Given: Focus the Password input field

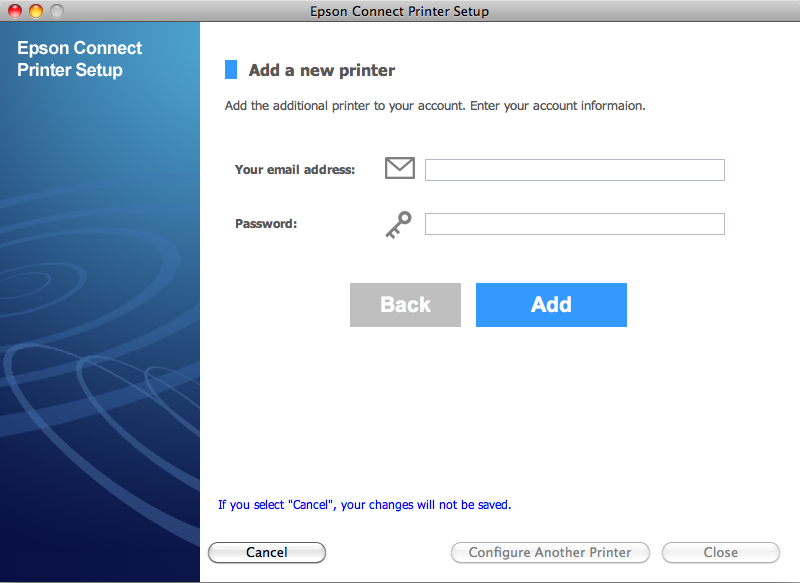Looking at the screenshot, I should click(574, 224).
